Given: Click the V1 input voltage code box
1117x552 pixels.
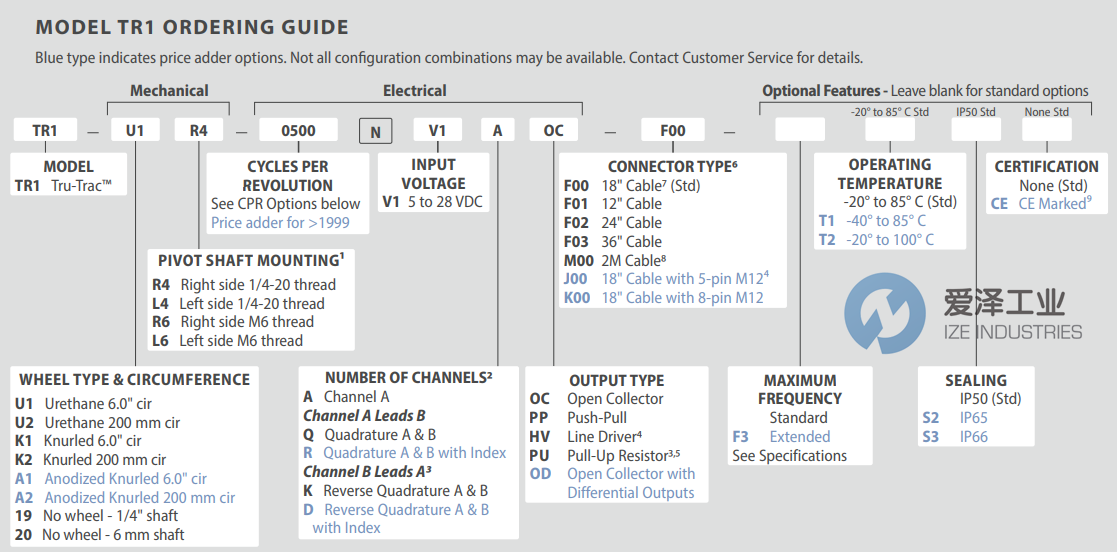Looking at the screenshot, I should tap(437, 130).
